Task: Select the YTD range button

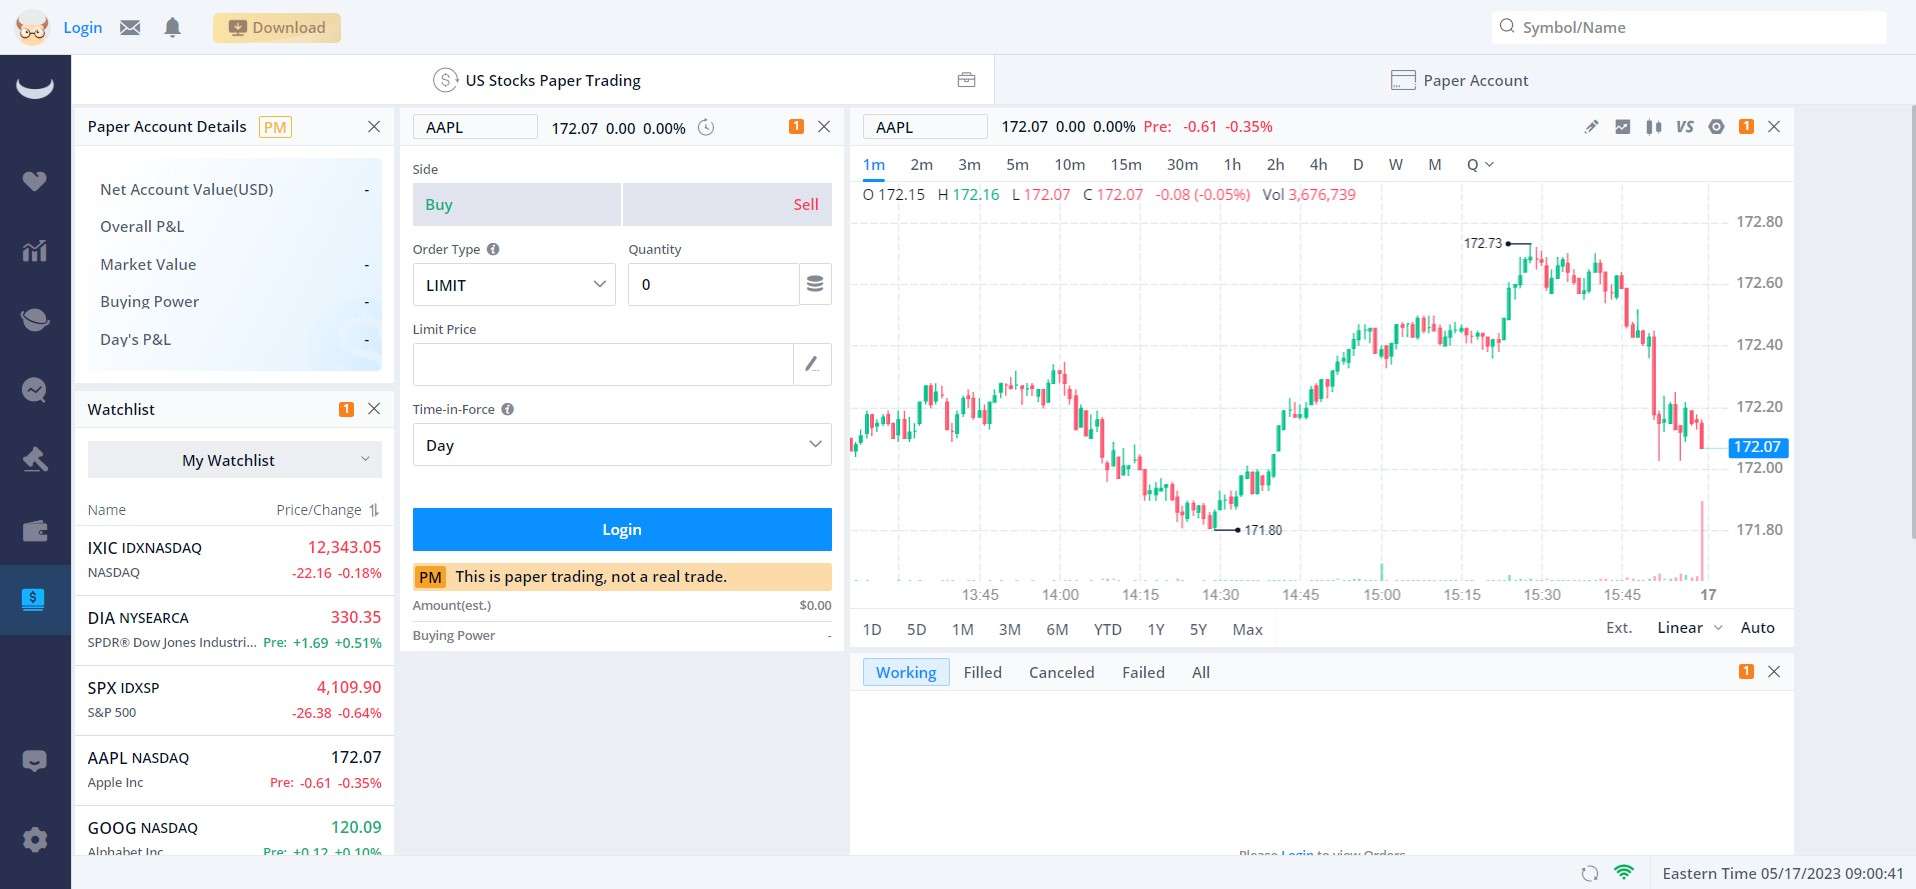Action: (x=1107, y=630)
